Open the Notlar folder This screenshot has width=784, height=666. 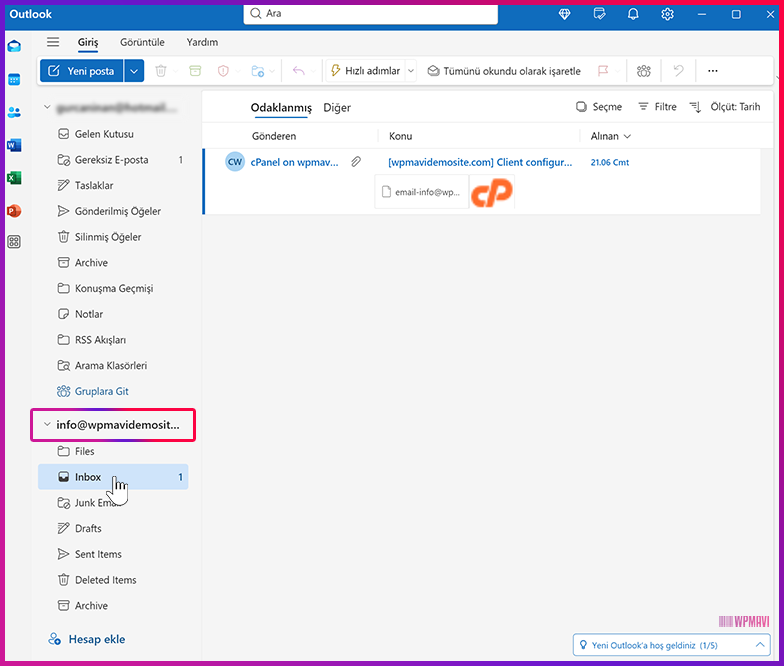click(x=113, y=314)
